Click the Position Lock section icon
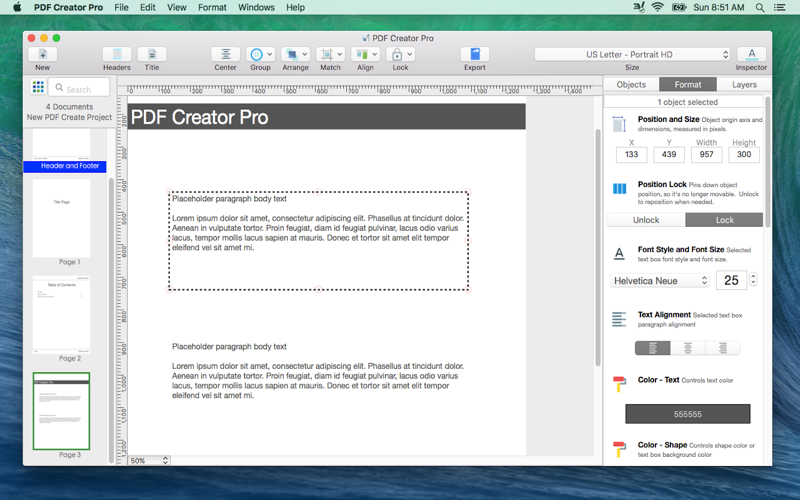This screenshot has width=800, height=500. click(x=619, y=189)
